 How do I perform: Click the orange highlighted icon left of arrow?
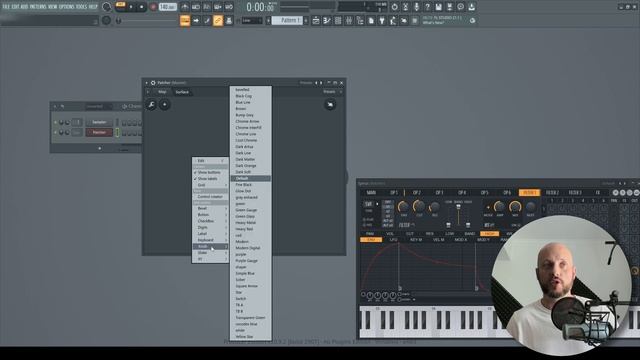185,21
